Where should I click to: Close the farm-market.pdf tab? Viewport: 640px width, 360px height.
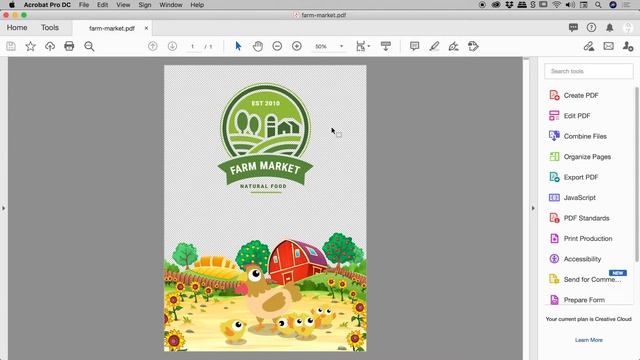[x=146, y=28]
